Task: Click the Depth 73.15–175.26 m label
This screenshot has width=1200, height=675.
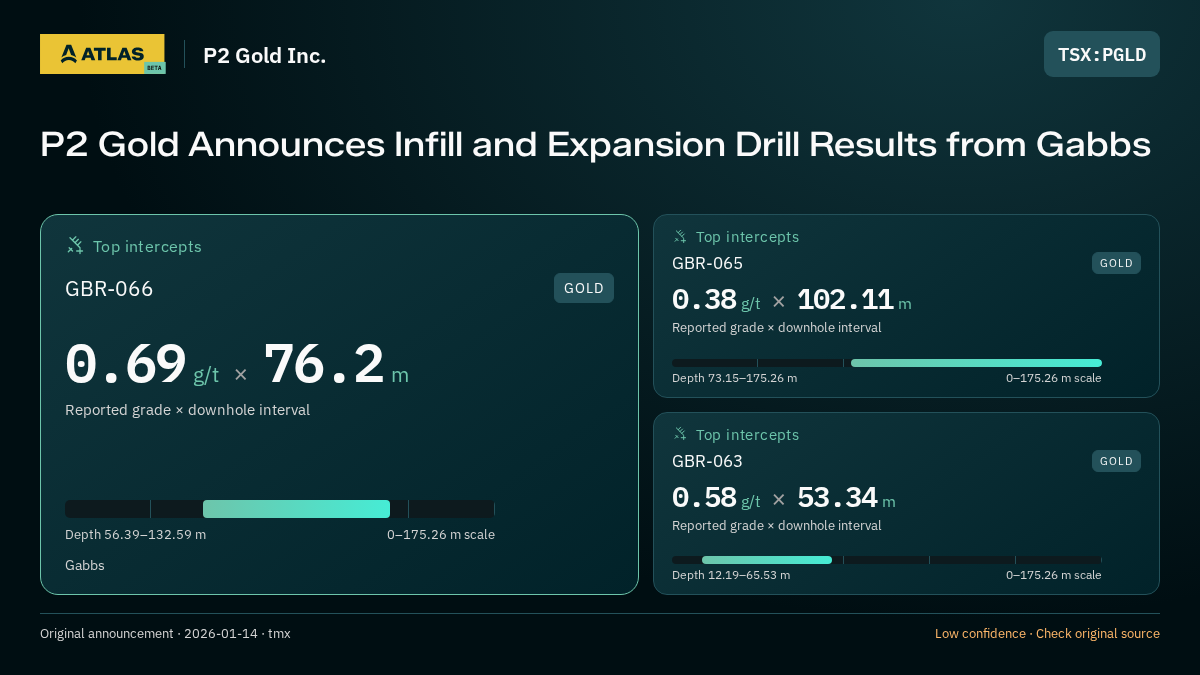Action: click(734, 378)
